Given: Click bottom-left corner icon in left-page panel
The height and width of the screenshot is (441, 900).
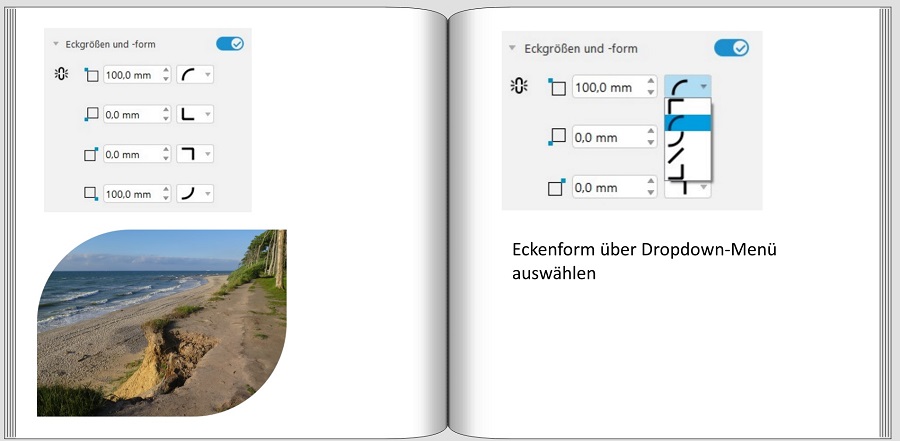Looking at the screenshot, I should (x=91, y=114).
